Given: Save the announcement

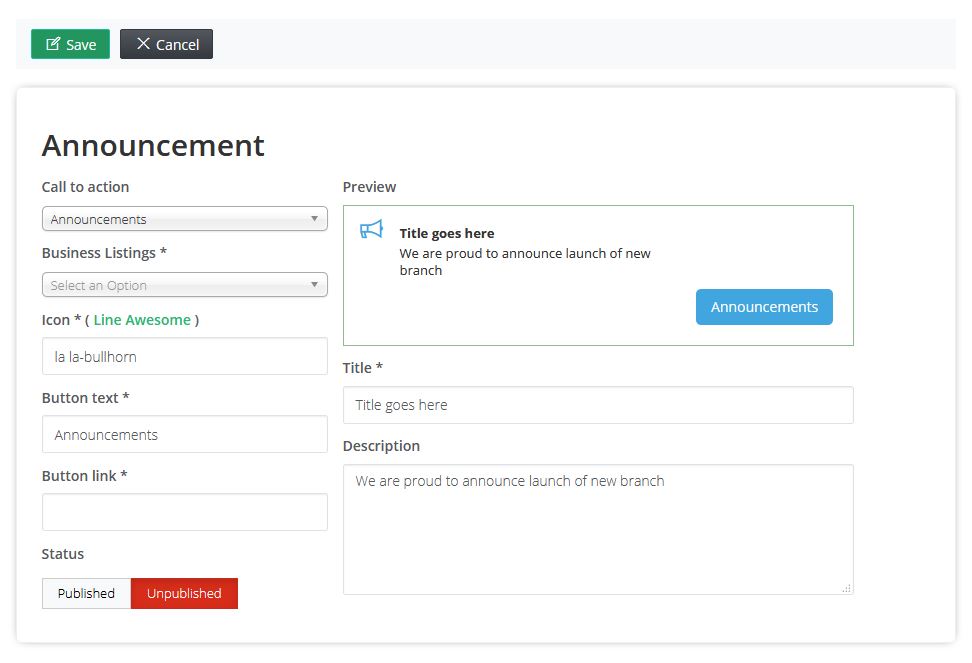Looking at the screenshot, I should [x=71, y=44].
